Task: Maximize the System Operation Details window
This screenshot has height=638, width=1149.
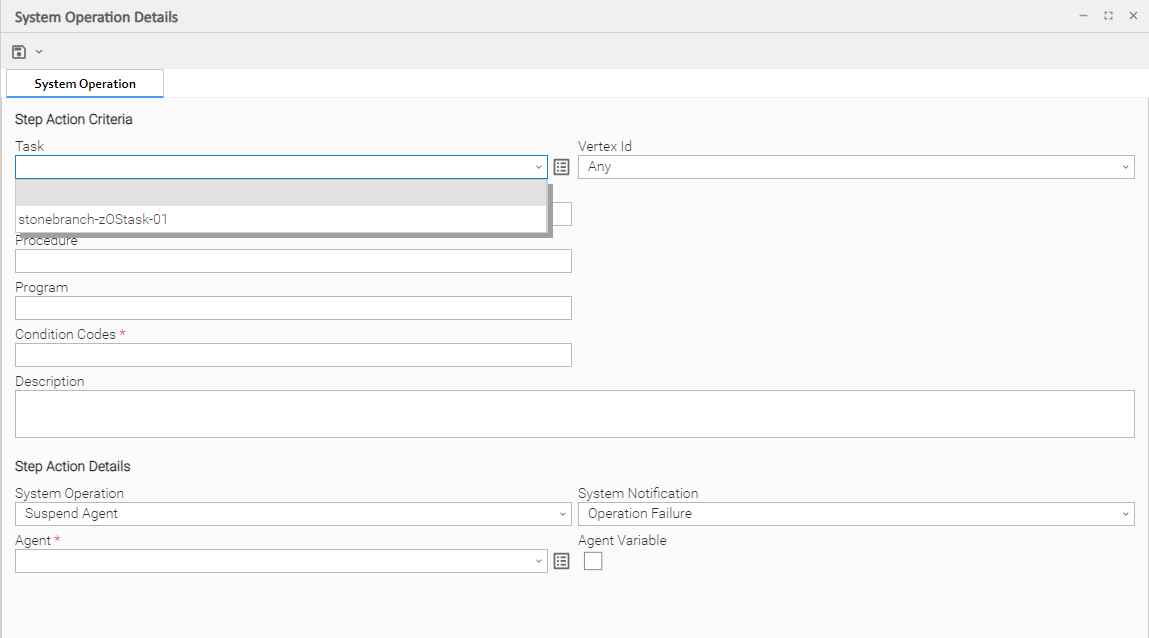Action: [x=1108, y=16]
